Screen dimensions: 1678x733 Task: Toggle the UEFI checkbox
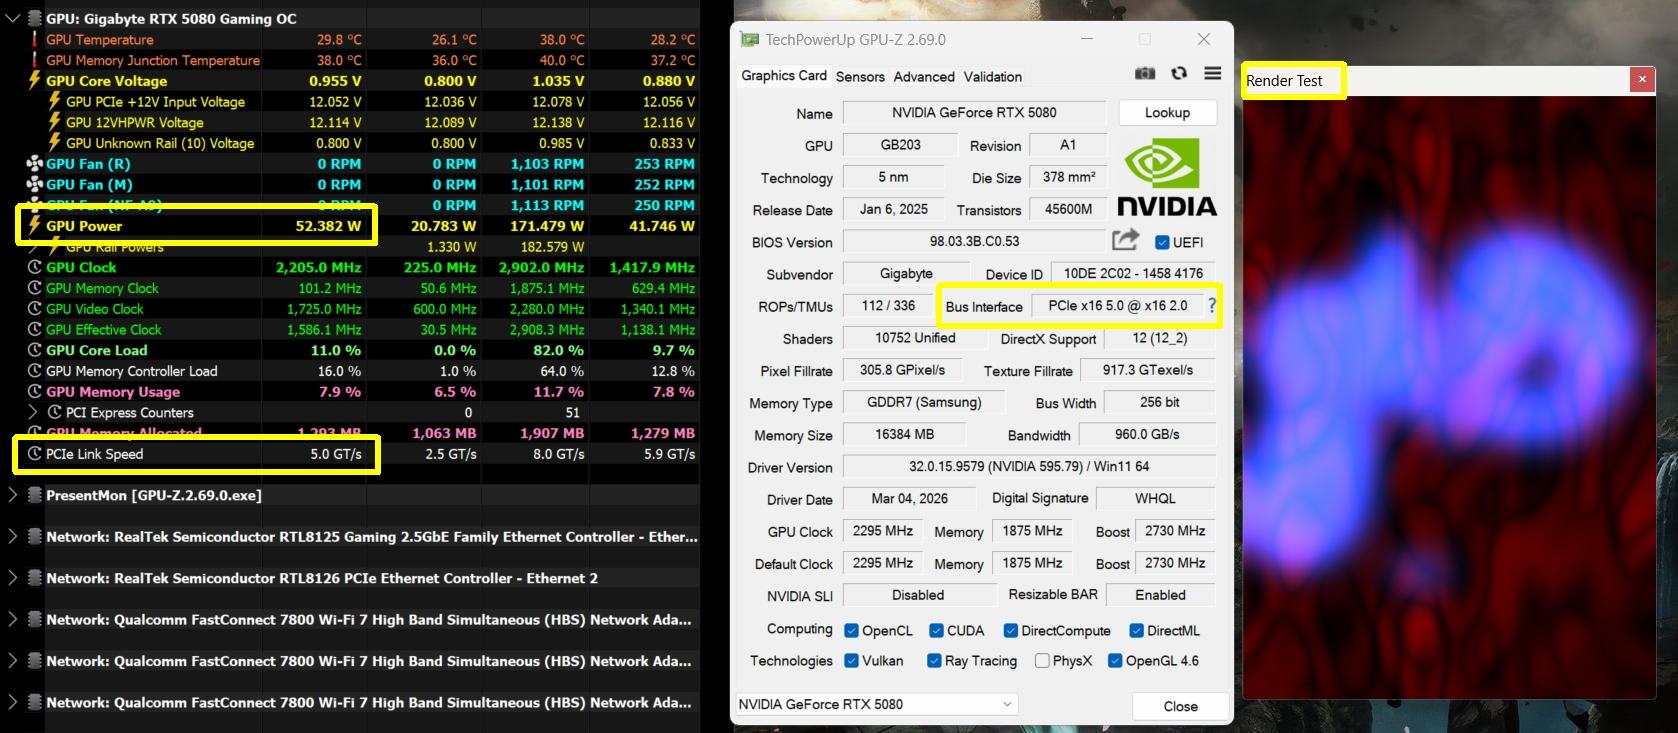[1162, 242]
